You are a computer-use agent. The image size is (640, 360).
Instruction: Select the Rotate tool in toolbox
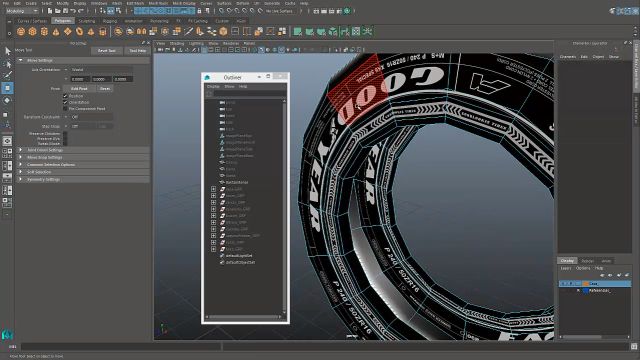[7, 100]
